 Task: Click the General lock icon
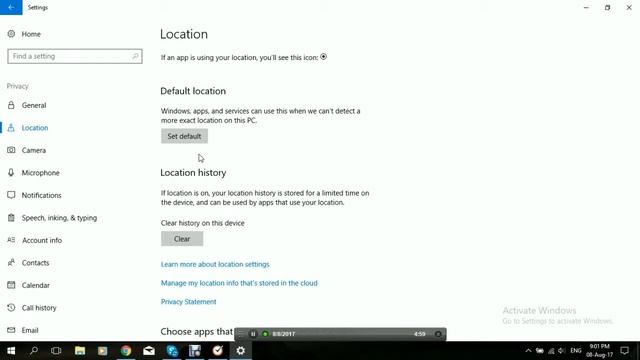[x=11, y=105]
